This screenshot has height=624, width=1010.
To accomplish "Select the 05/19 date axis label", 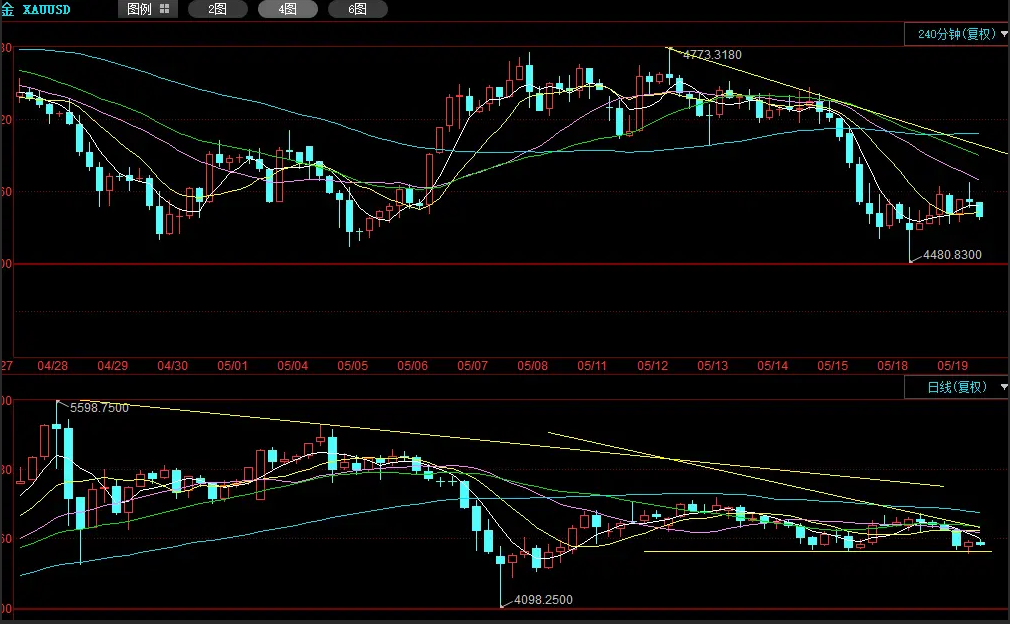I will click(x=952, y=366).
